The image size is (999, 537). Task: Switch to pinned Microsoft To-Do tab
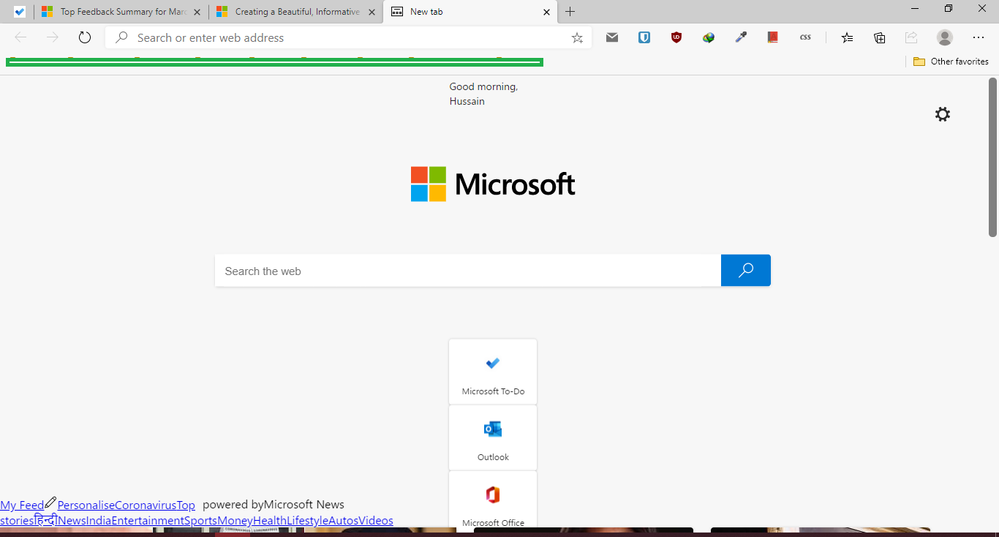19,11
